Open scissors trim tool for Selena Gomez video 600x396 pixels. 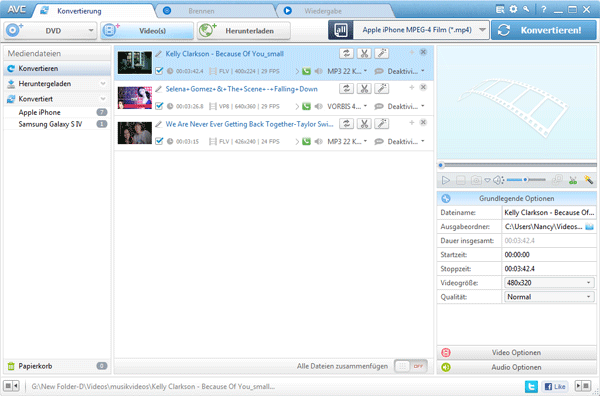(364, 89)
